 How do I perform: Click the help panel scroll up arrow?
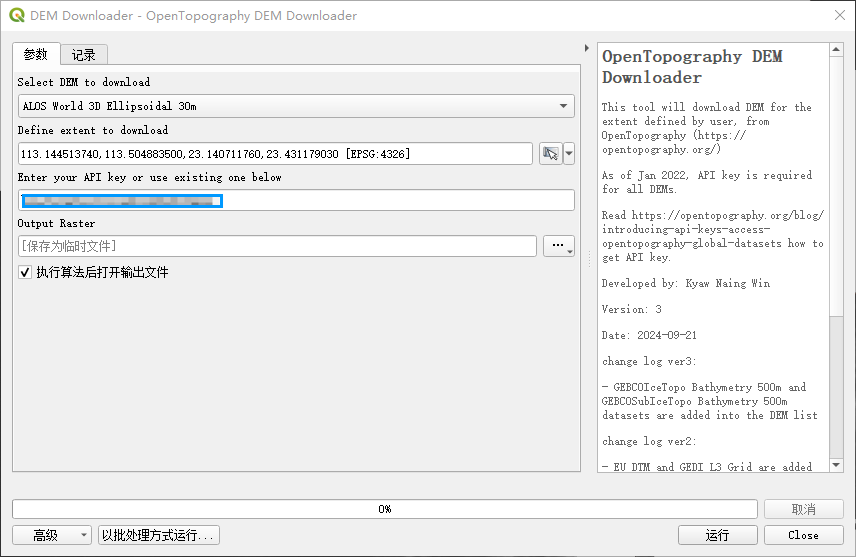pyautogui.click(x=836, y=50)
